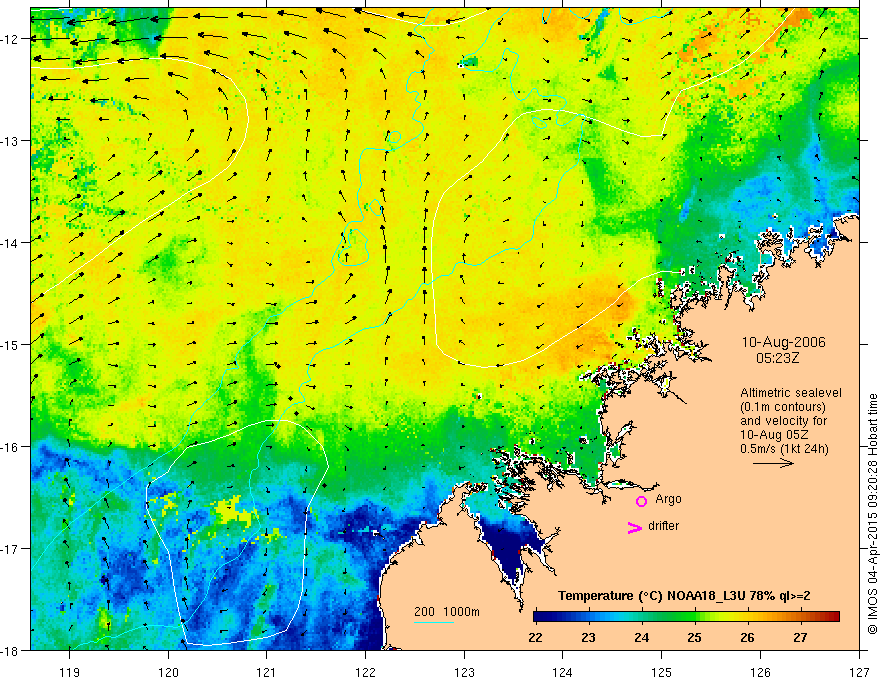This screenshot has height=680, width=880.
Task: Click the '200 1000m' bathymetry label
Action: [447, 612]
